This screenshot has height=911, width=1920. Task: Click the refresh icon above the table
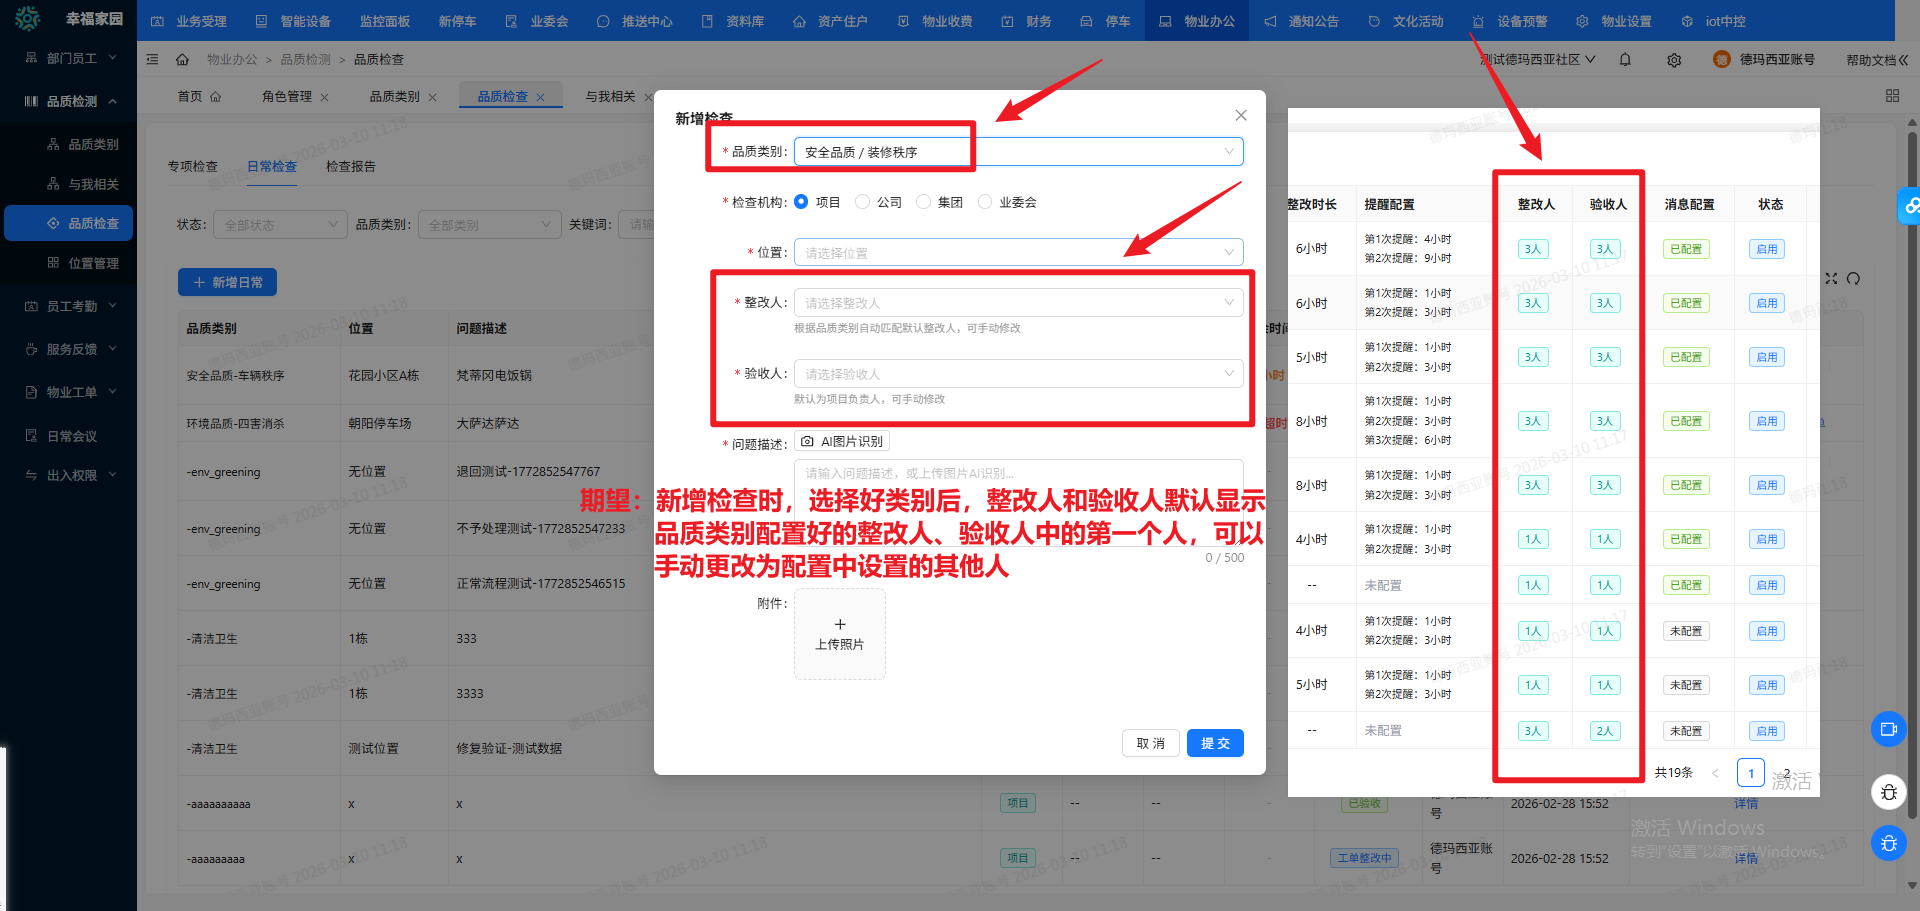(x=1853, y=279)
